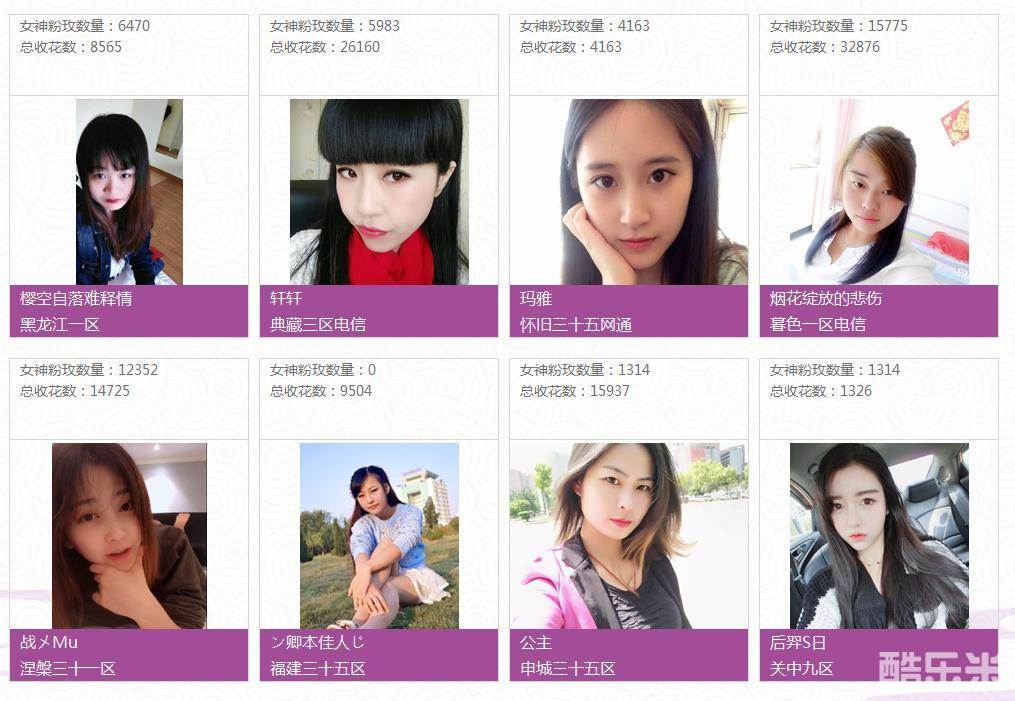
Task: Open the ン卿本佳人じ profile photo
Action: tap(379, 536)
